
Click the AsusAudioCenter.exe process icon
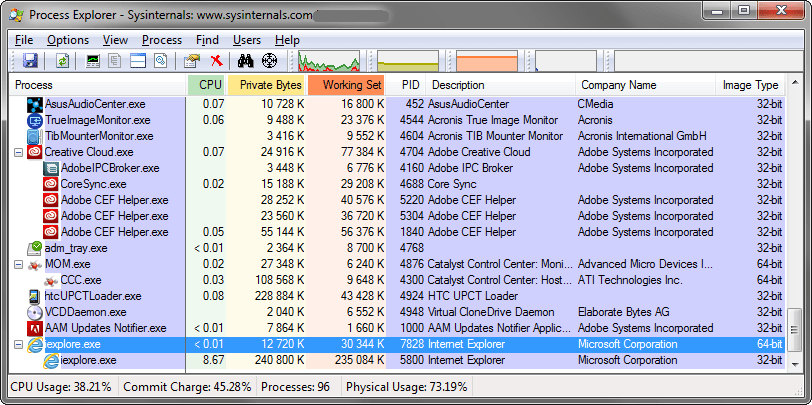[x=35, y=104]
